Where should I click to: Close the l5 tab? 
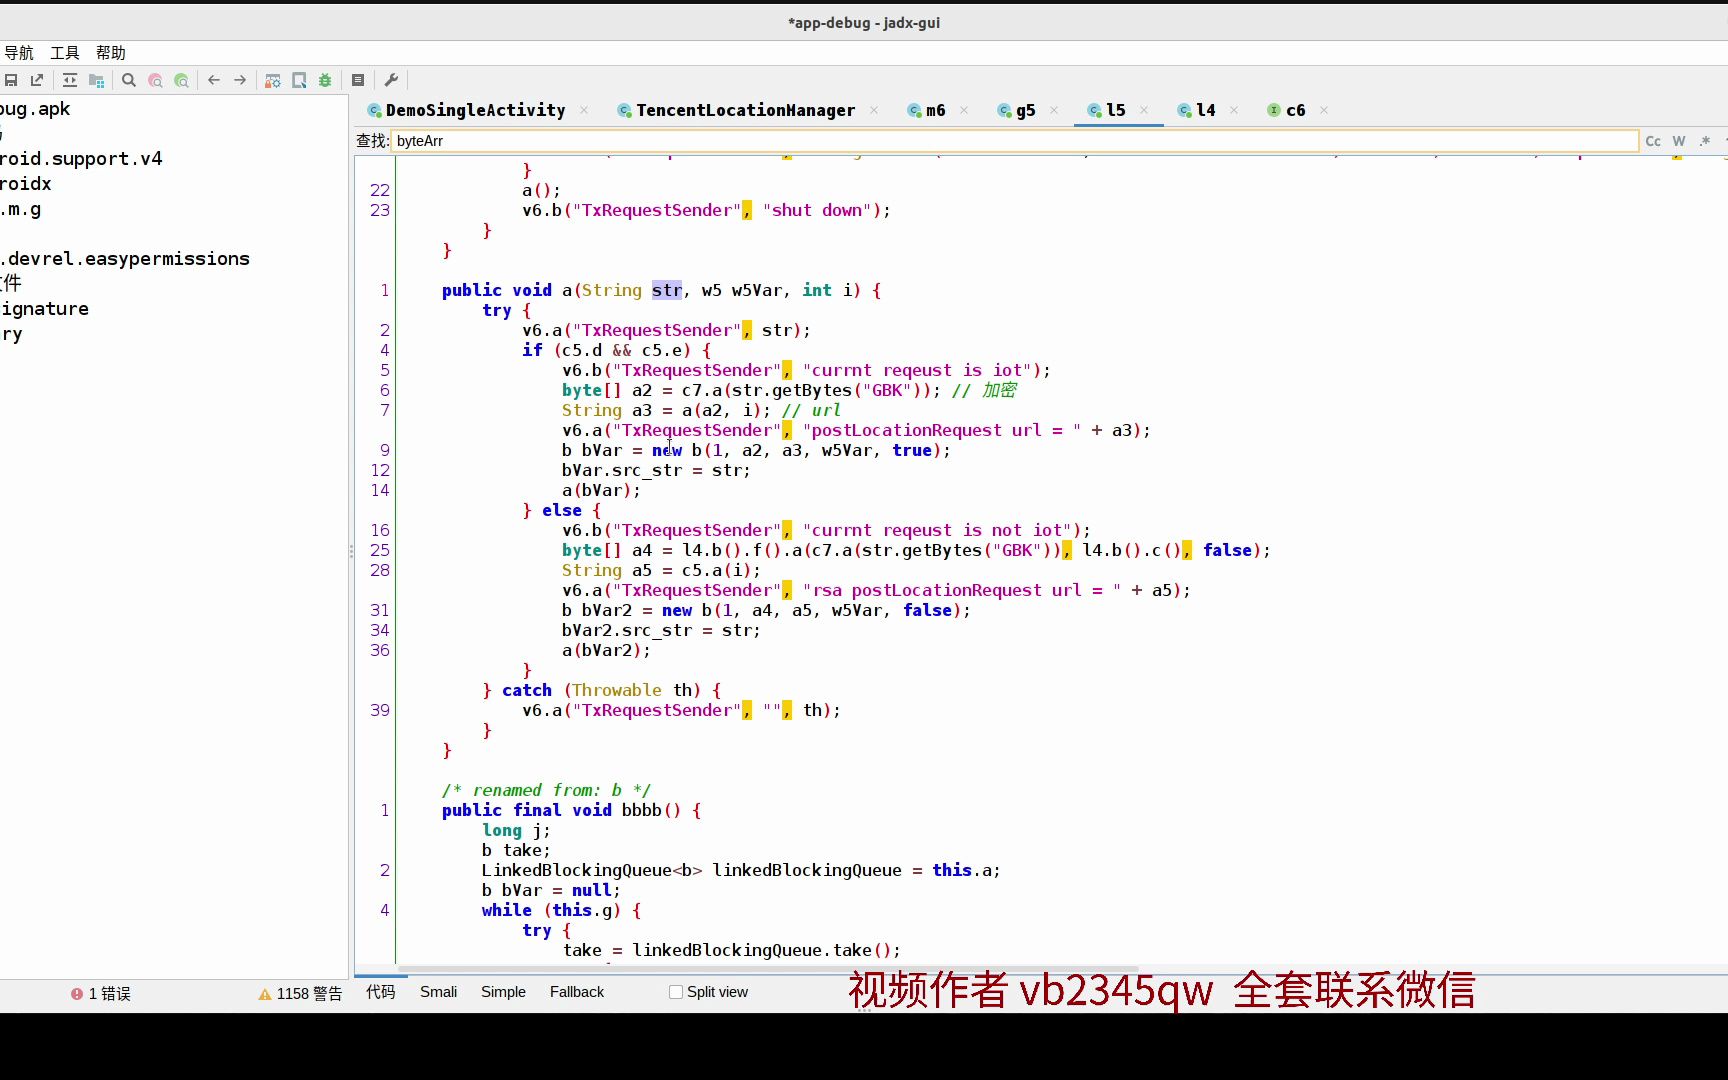pyautogui.click(x=1144, y=110)
